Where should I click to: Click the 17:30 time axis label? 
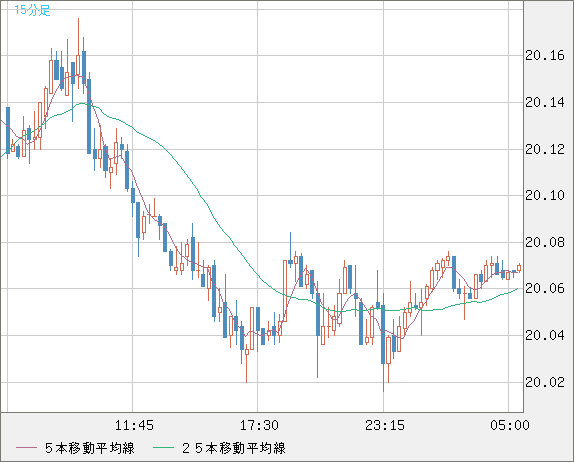259,425
